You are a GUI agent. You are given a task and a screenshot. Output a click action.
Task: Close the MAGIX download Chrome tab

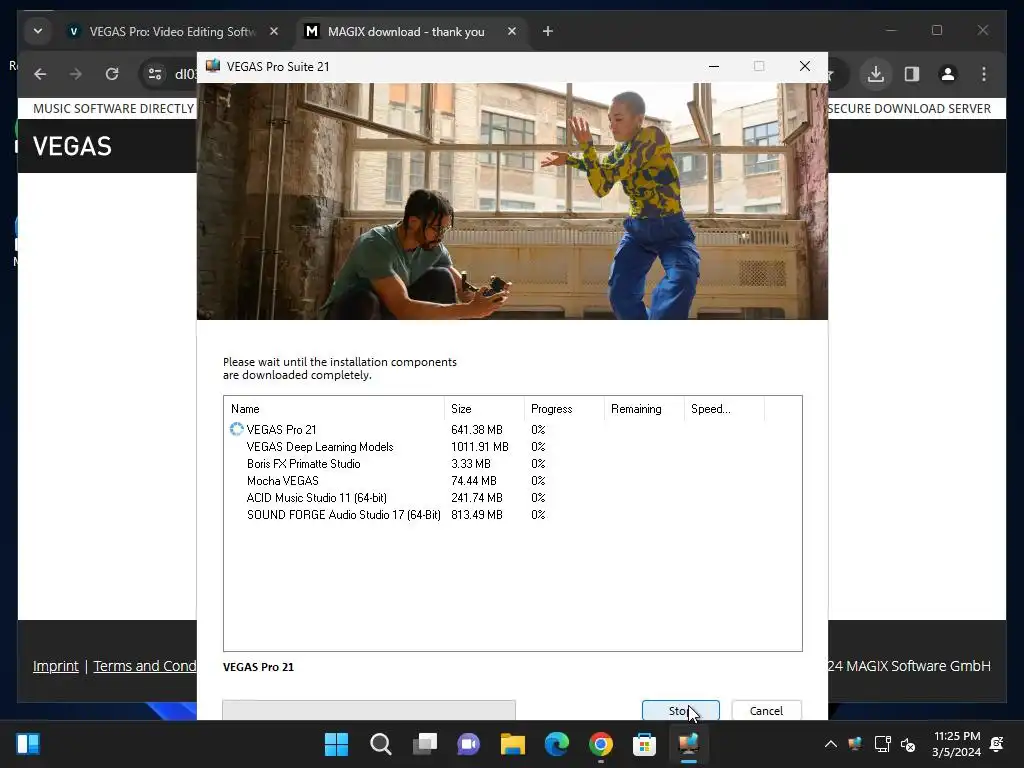[512, 31]
